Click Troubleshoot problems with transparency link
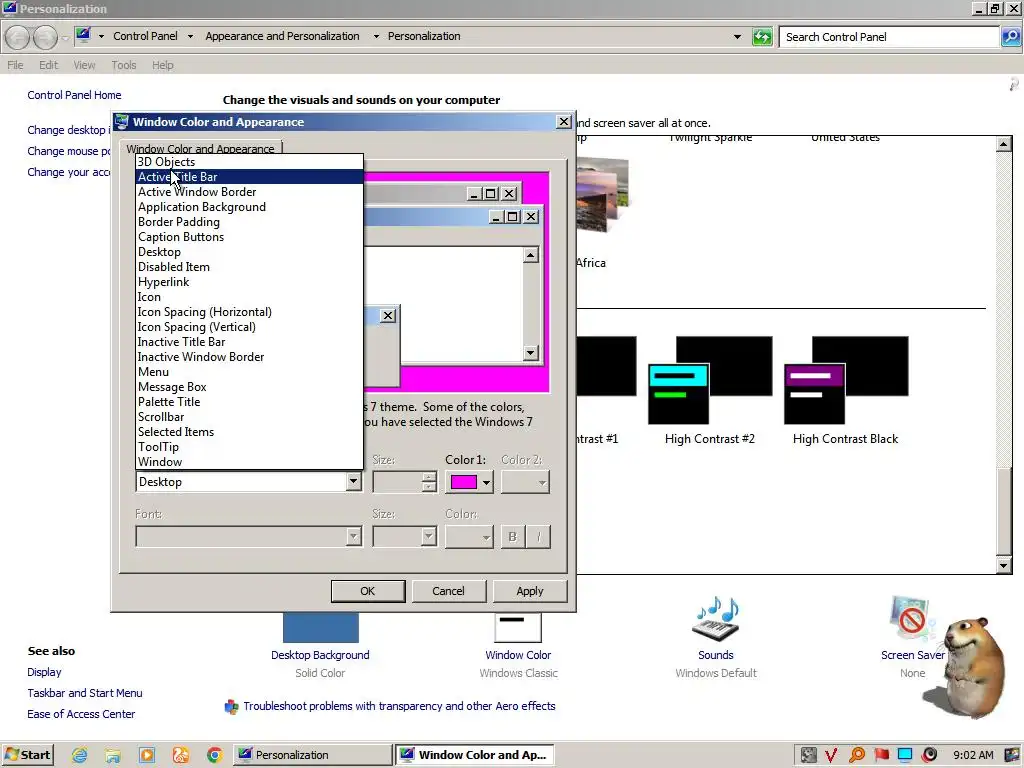1024x768 pixels. 399,706
